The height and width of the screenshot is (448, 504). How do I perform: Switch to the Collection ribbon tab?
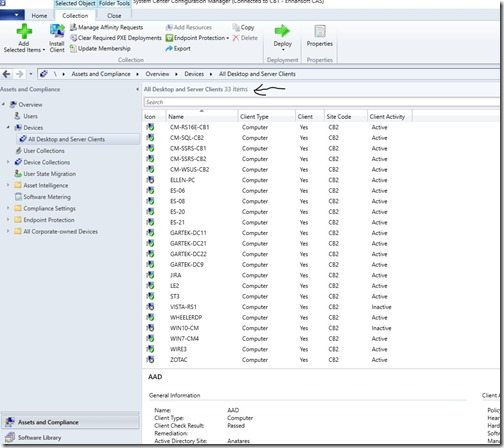pos(75,16)
